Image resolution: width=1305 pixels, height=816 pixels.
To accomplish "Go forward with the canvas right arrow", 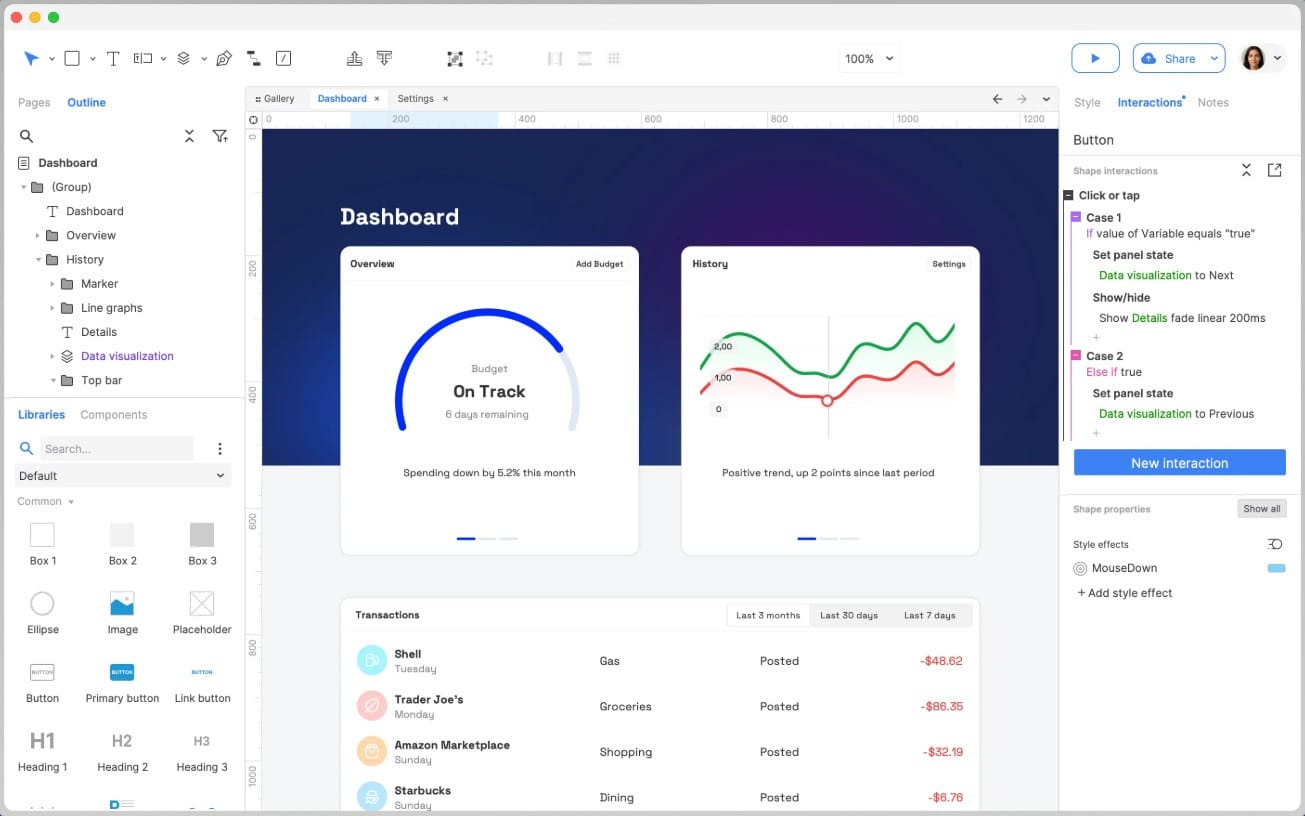I will pos(1021,99).
